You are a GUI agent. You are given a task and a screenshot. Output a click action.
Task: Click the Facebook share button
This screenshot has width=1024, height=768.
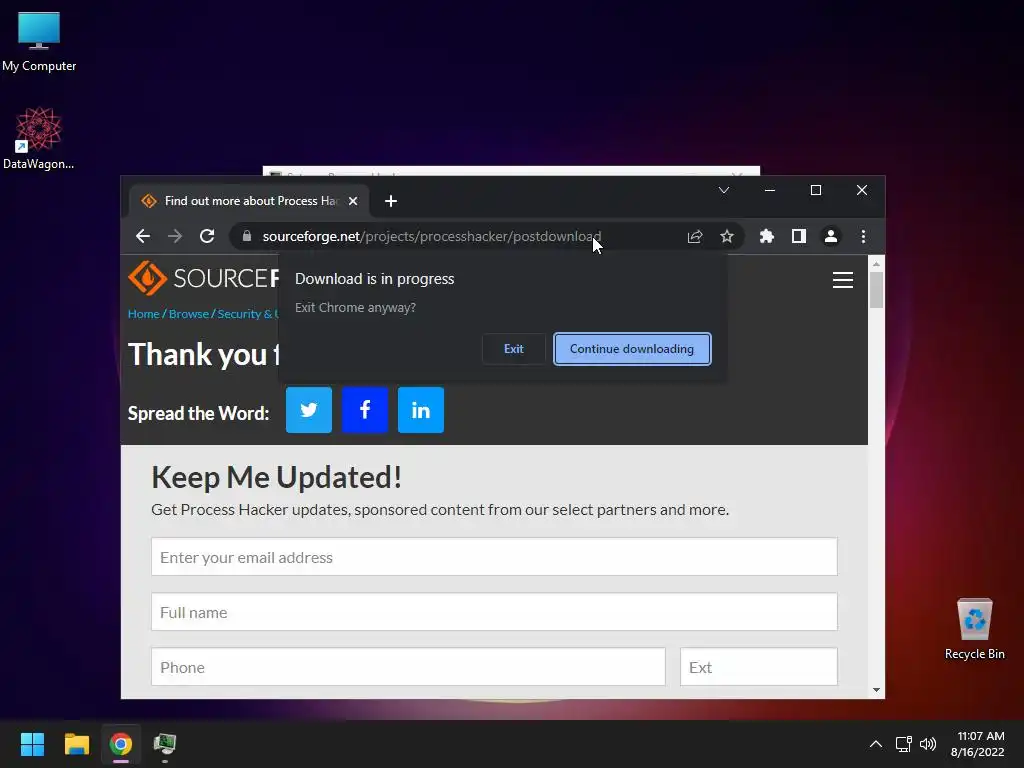(x=364, y=410)
